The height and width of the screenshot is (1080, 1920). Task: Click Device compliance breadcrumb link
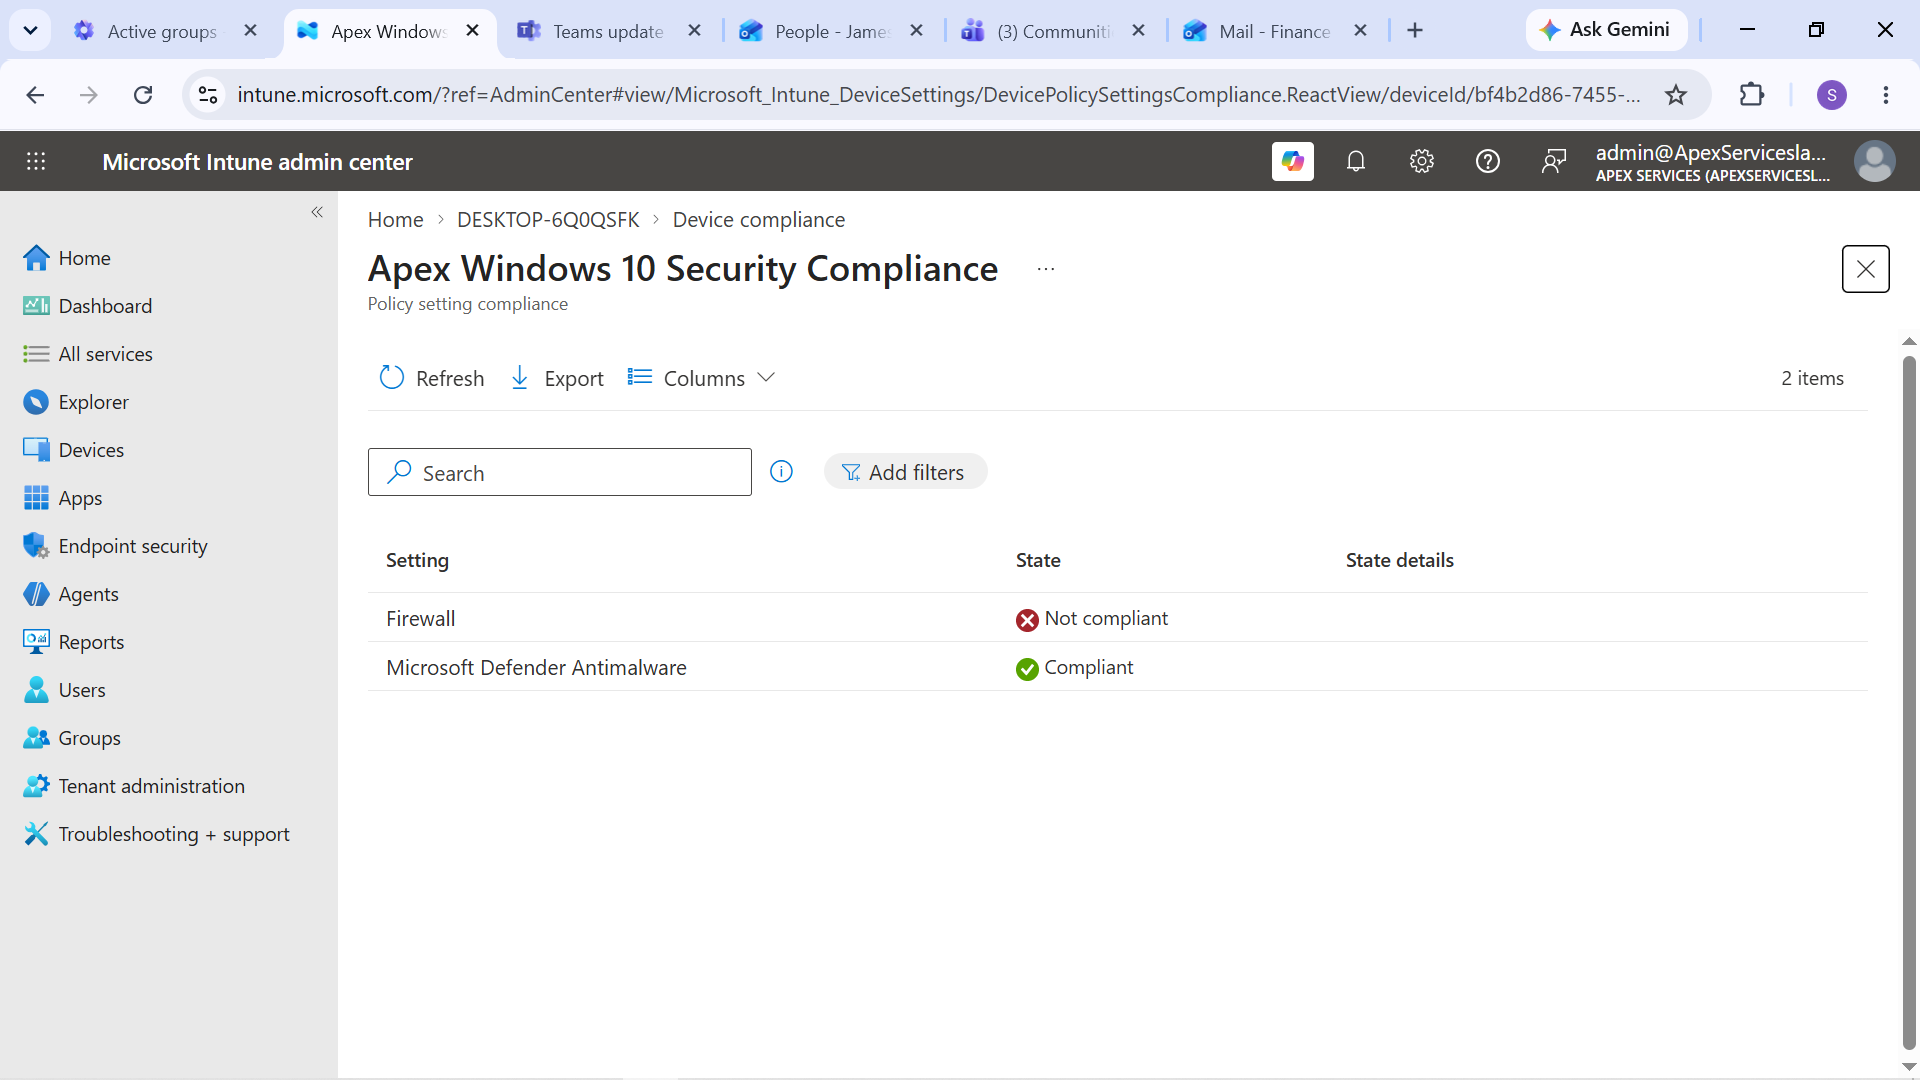click(x=758, y=220)
